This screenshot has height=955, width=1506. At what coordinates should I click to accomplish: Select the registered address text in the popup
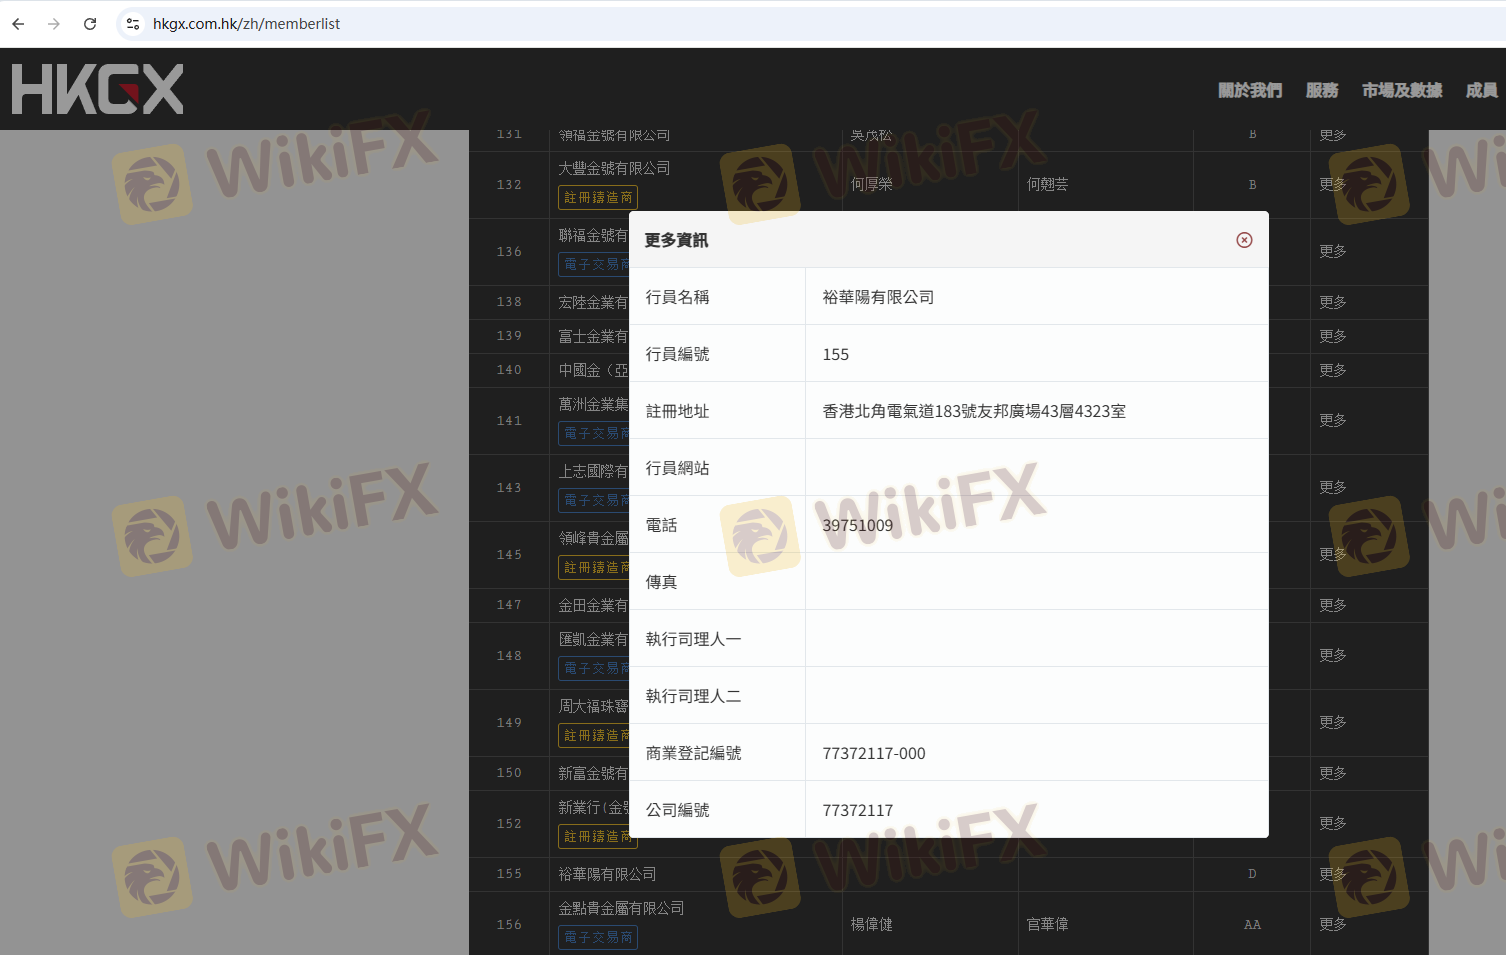tap(974, 411)
